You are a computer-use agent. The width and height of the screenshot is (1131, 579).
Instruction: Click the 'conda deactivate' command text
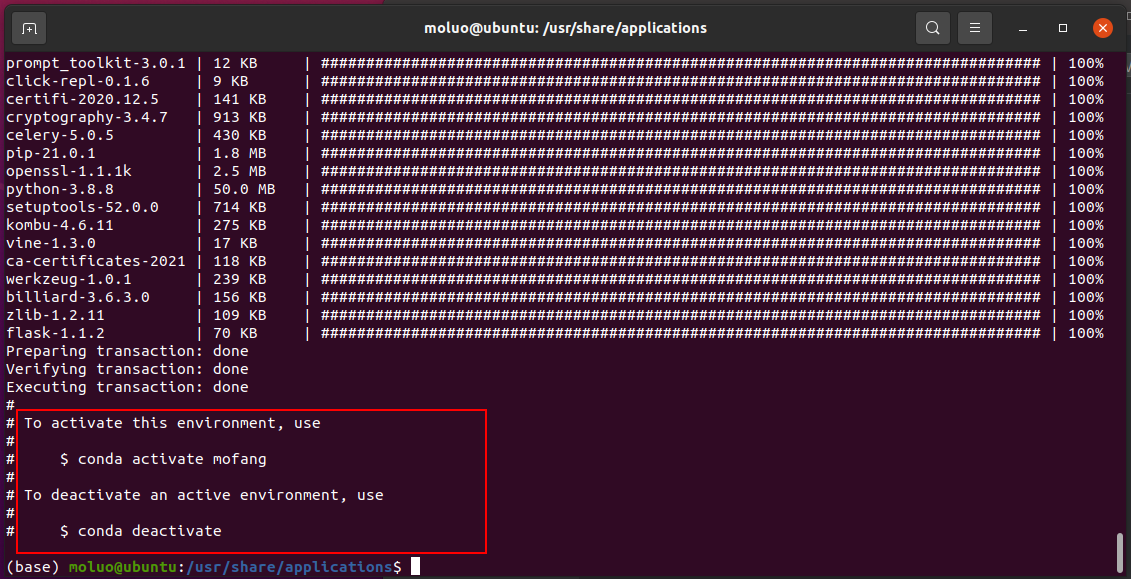[149, 531]
